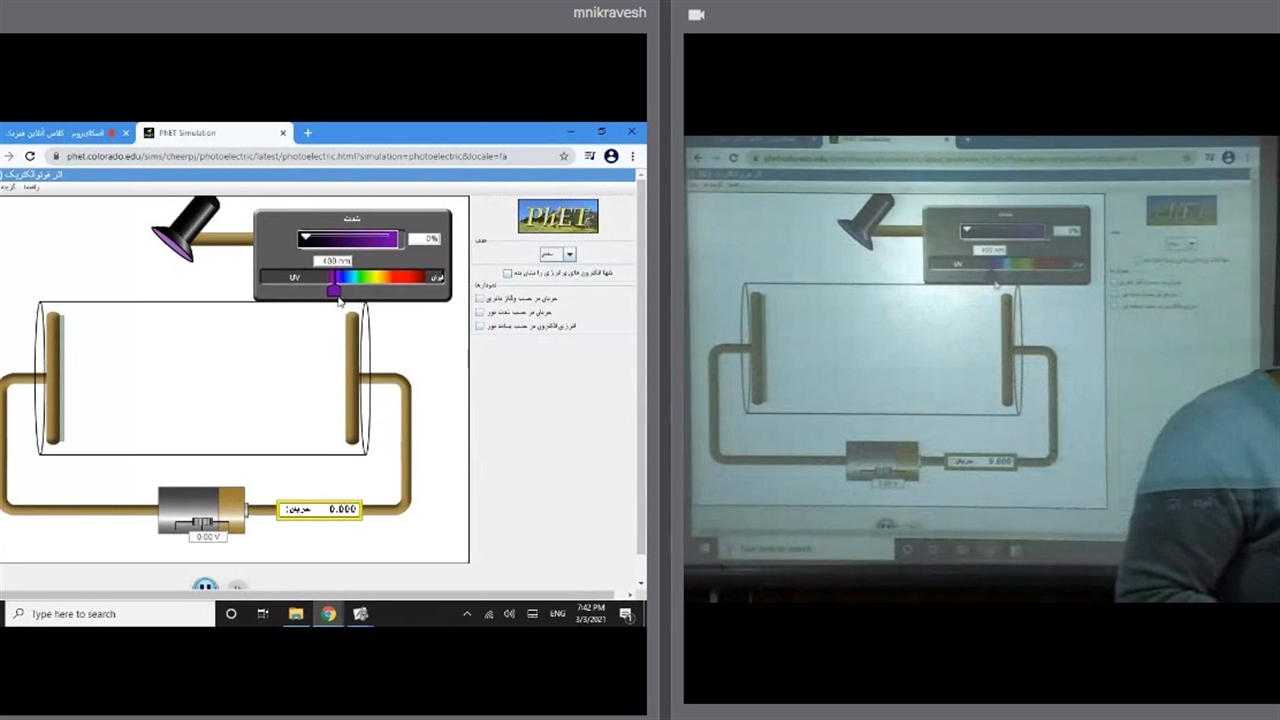Click the Task View taskbar icon

[263, 614]
